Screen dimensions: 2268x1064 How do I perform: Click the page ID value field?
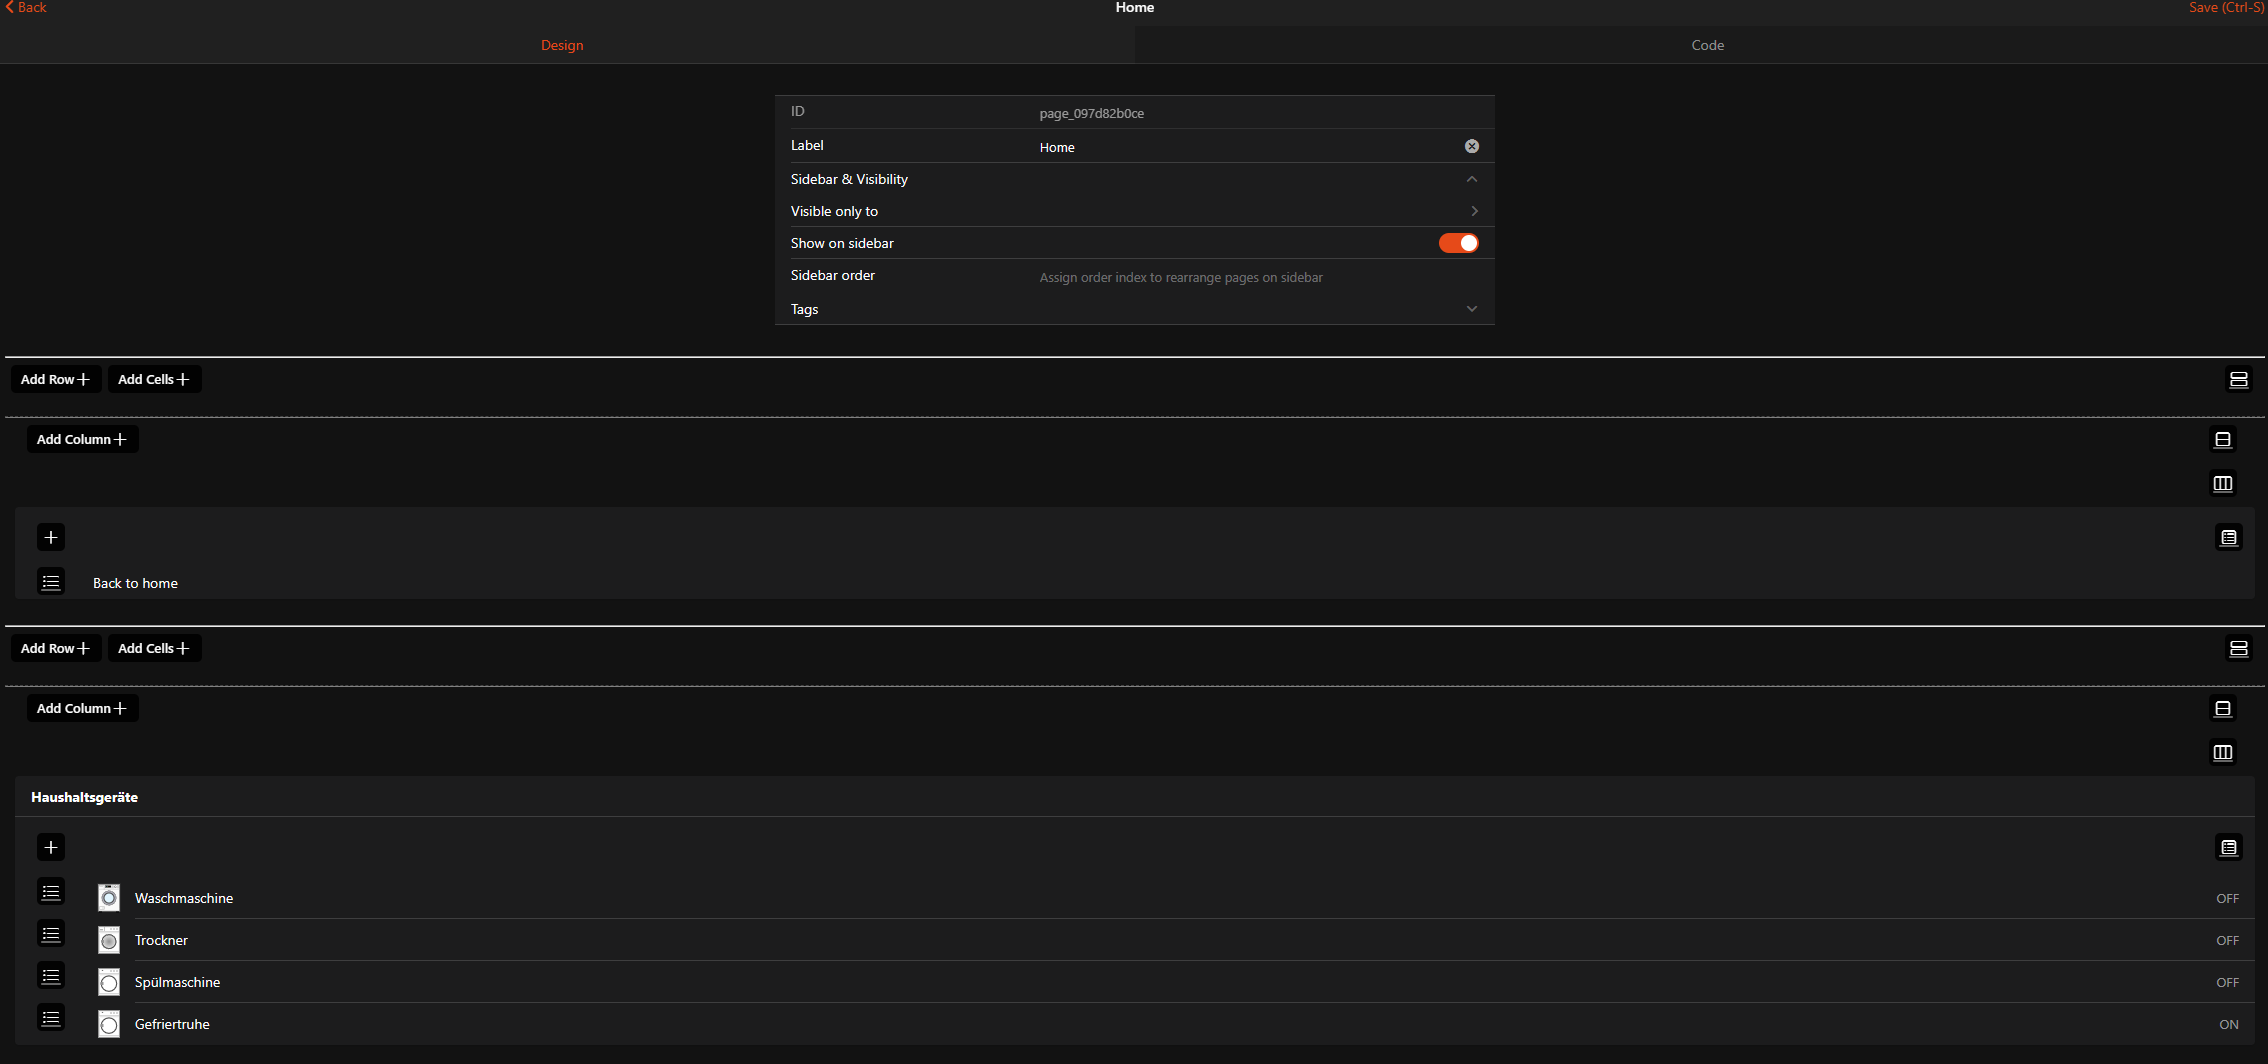coord(1258,113)
